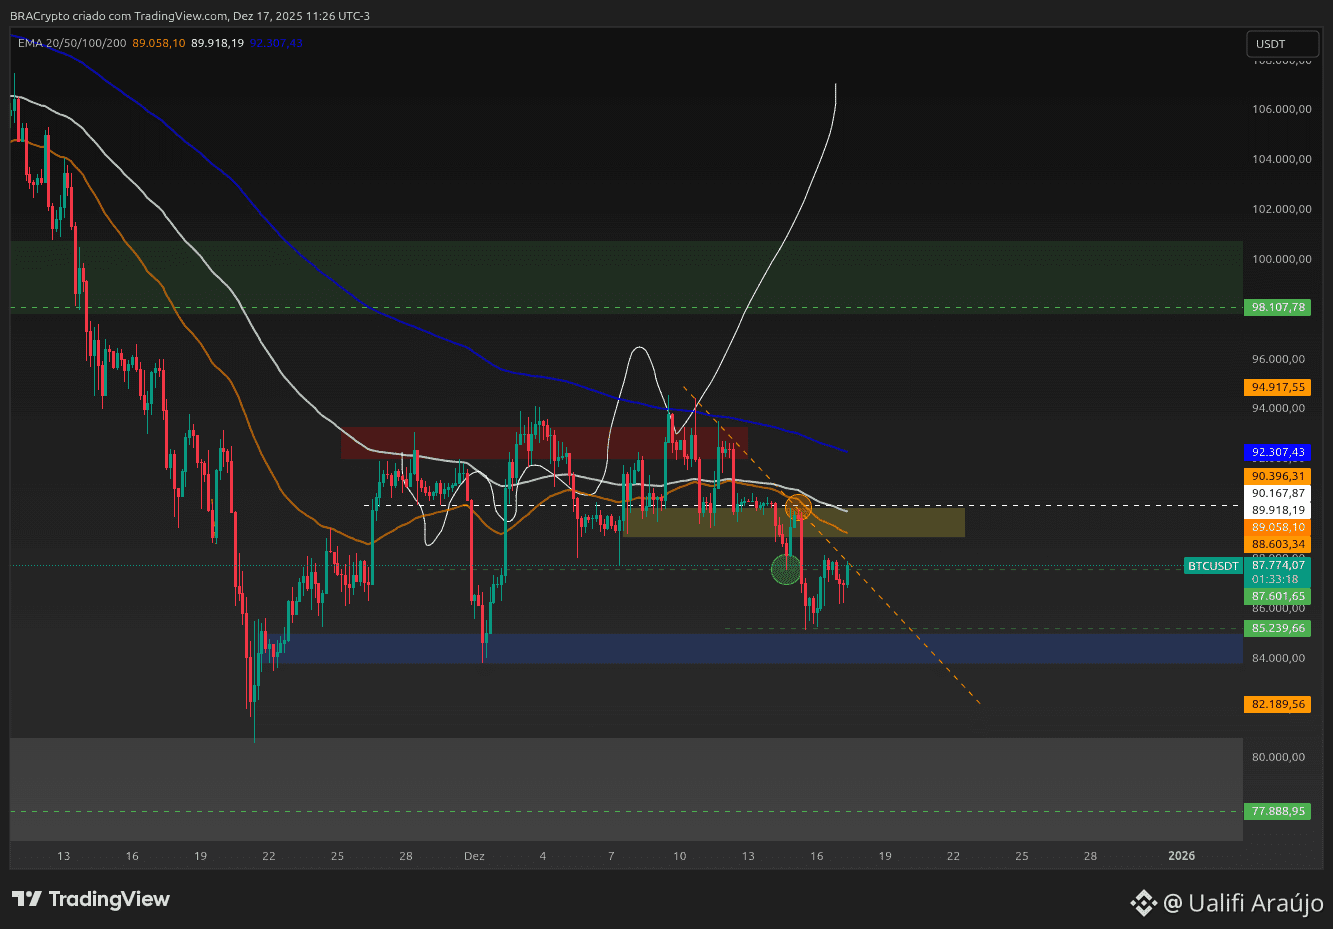The image size is (1333, 929).
Task: Select the yellow zone rectangle
Action: pyautogui.click(x=794, y=522)
